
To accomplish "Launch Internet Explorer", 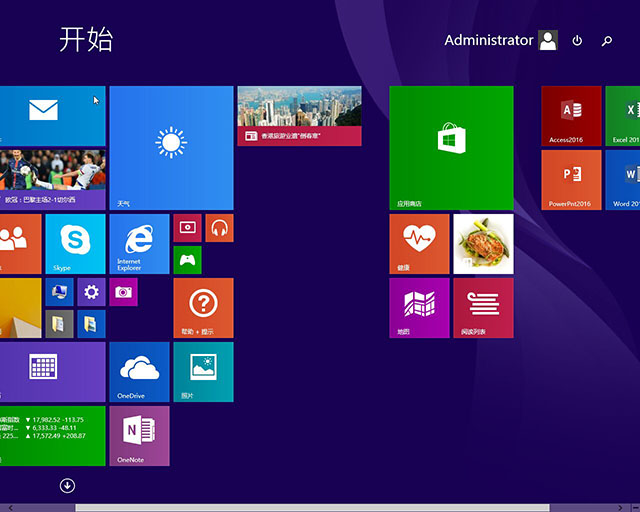I will (139, 244).
